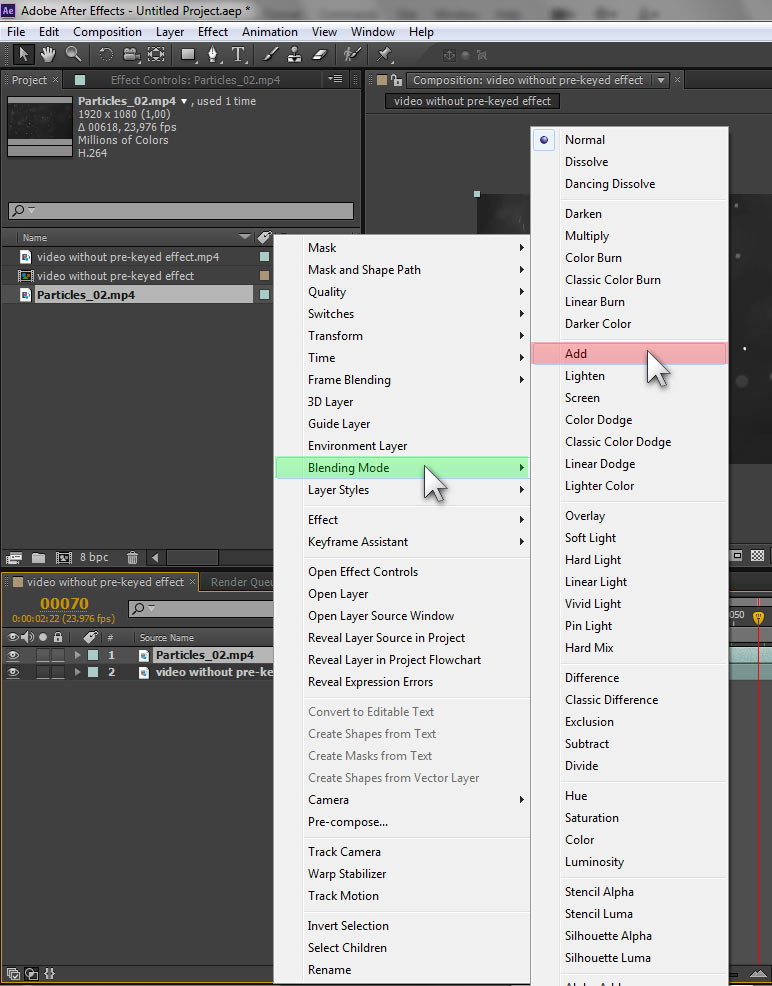This screenshot has height=986, width=772.
Task: Select the Unified Camera tool
Action: click(131, 55)
